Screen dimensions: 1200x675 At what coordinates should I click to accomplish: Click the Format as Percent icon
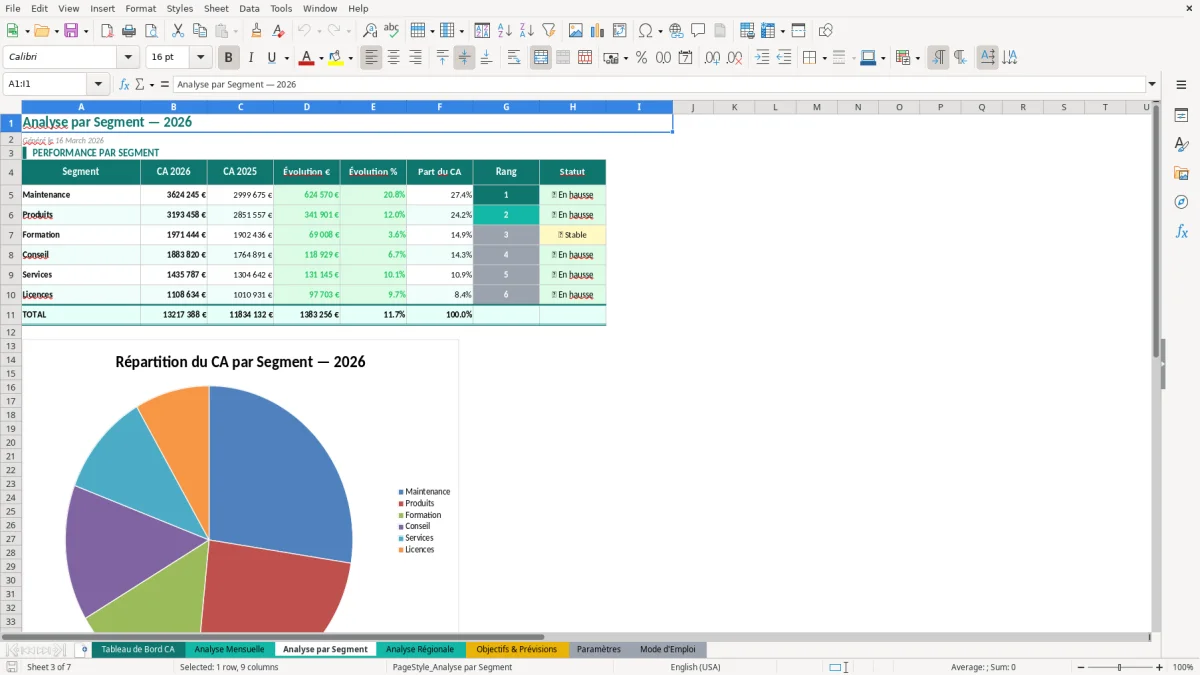pyautogui.click(x=641, y=58)
